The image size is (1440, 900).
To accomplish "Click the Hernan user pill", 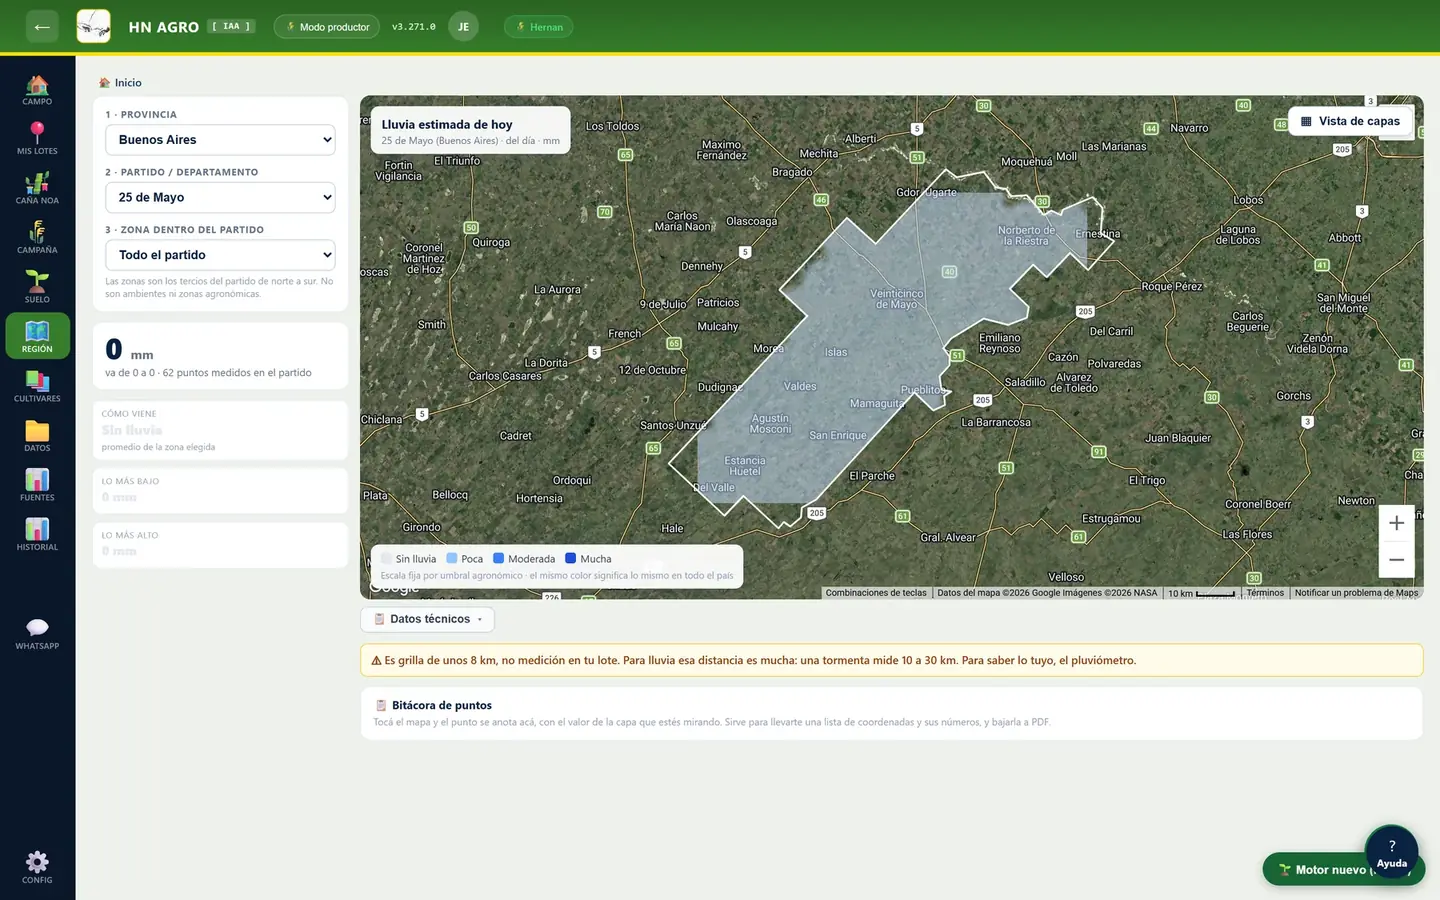I will coord(539,27).
